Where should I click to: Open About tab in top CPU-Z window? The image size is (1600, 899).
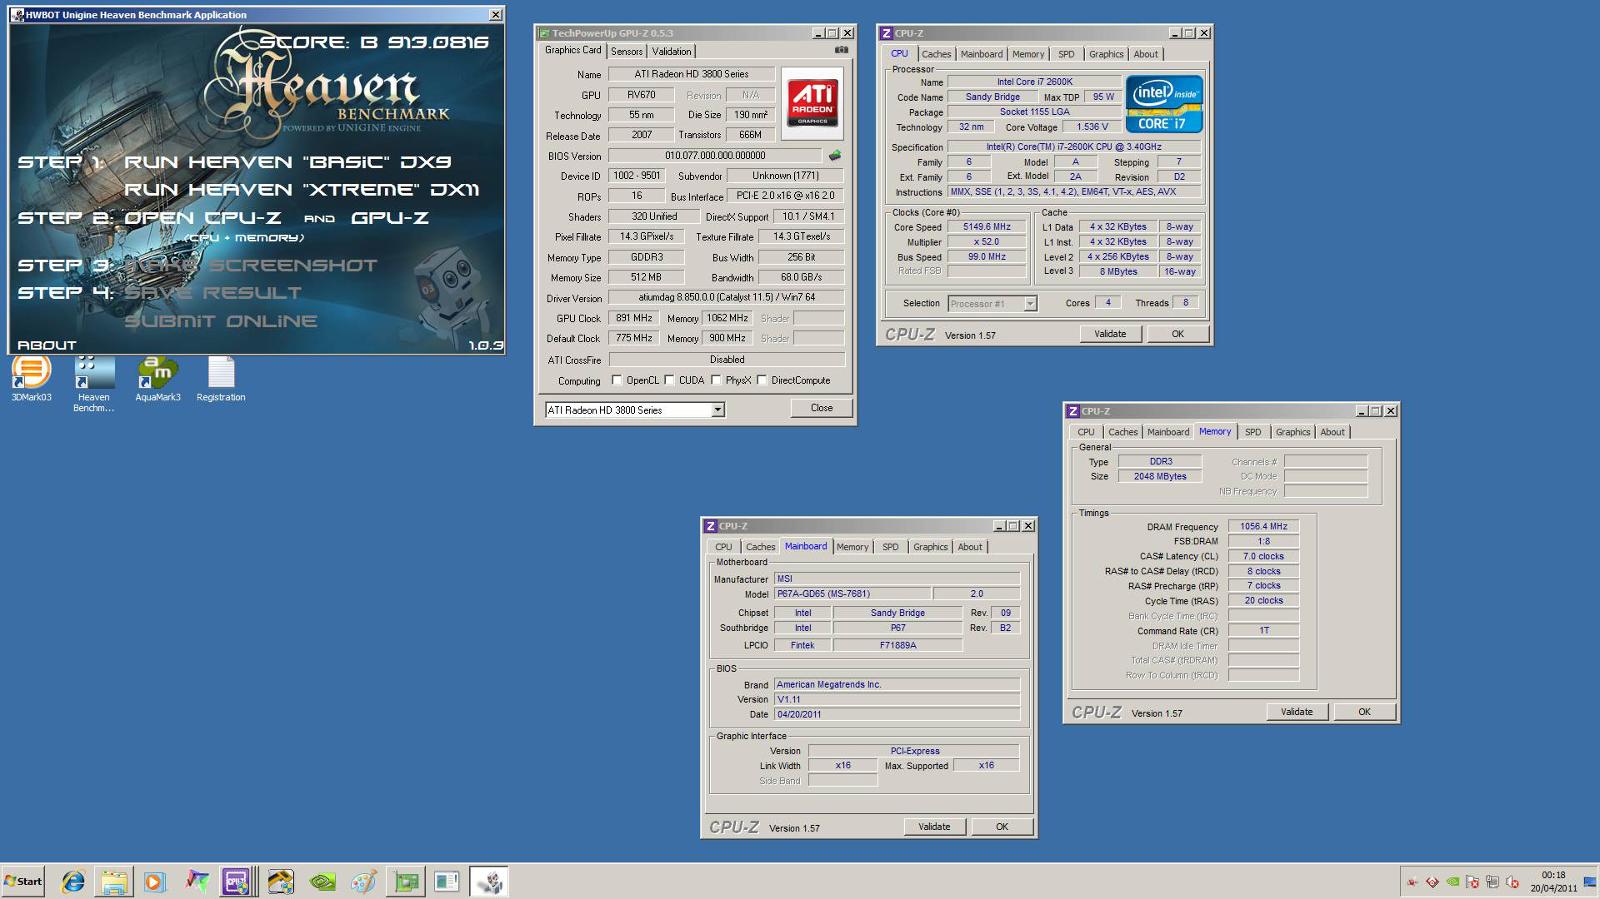[x=1146, y=55]
